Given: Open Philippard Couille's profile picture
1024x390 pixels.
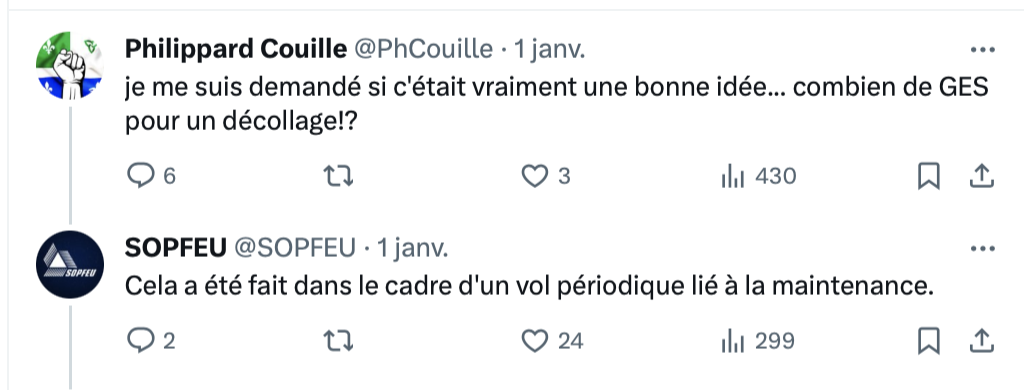Looking at the screenshot, I should (x=69, y=65).
